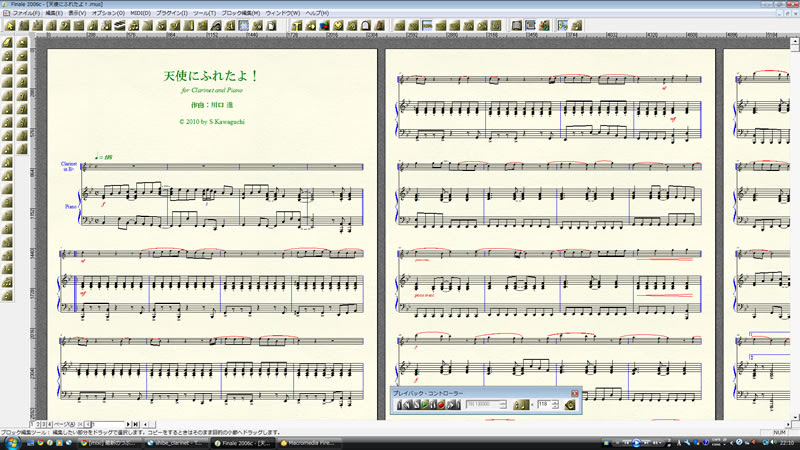The image size is (800, 450).
Task: Select the Resize percent tool
Action: coord(258,26)
